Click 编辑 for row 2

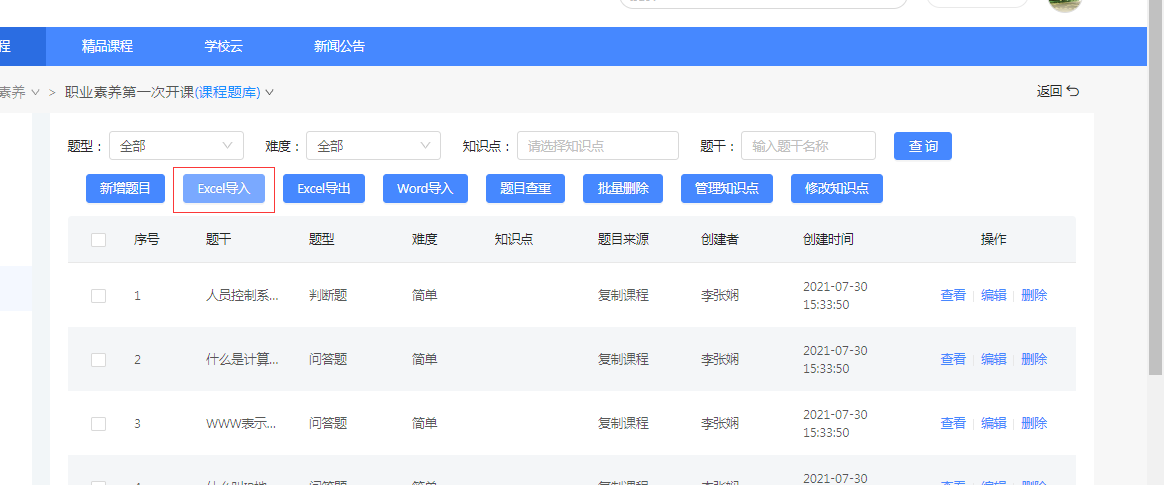993,359
